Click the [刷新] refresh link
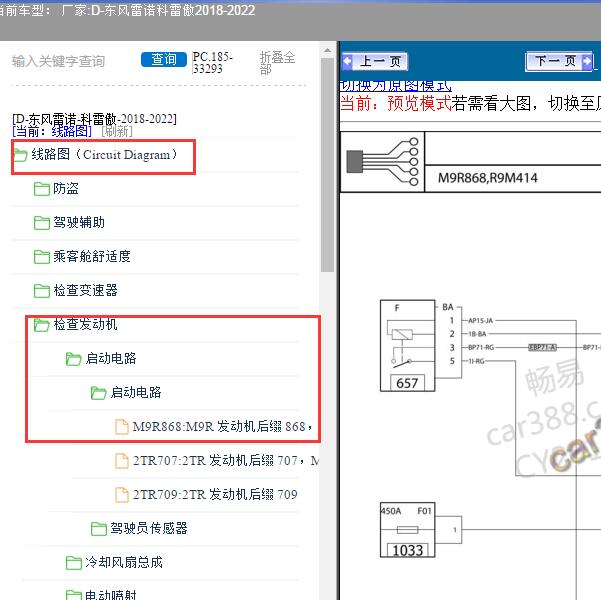601x600 pixels. [x=117, y=132]
